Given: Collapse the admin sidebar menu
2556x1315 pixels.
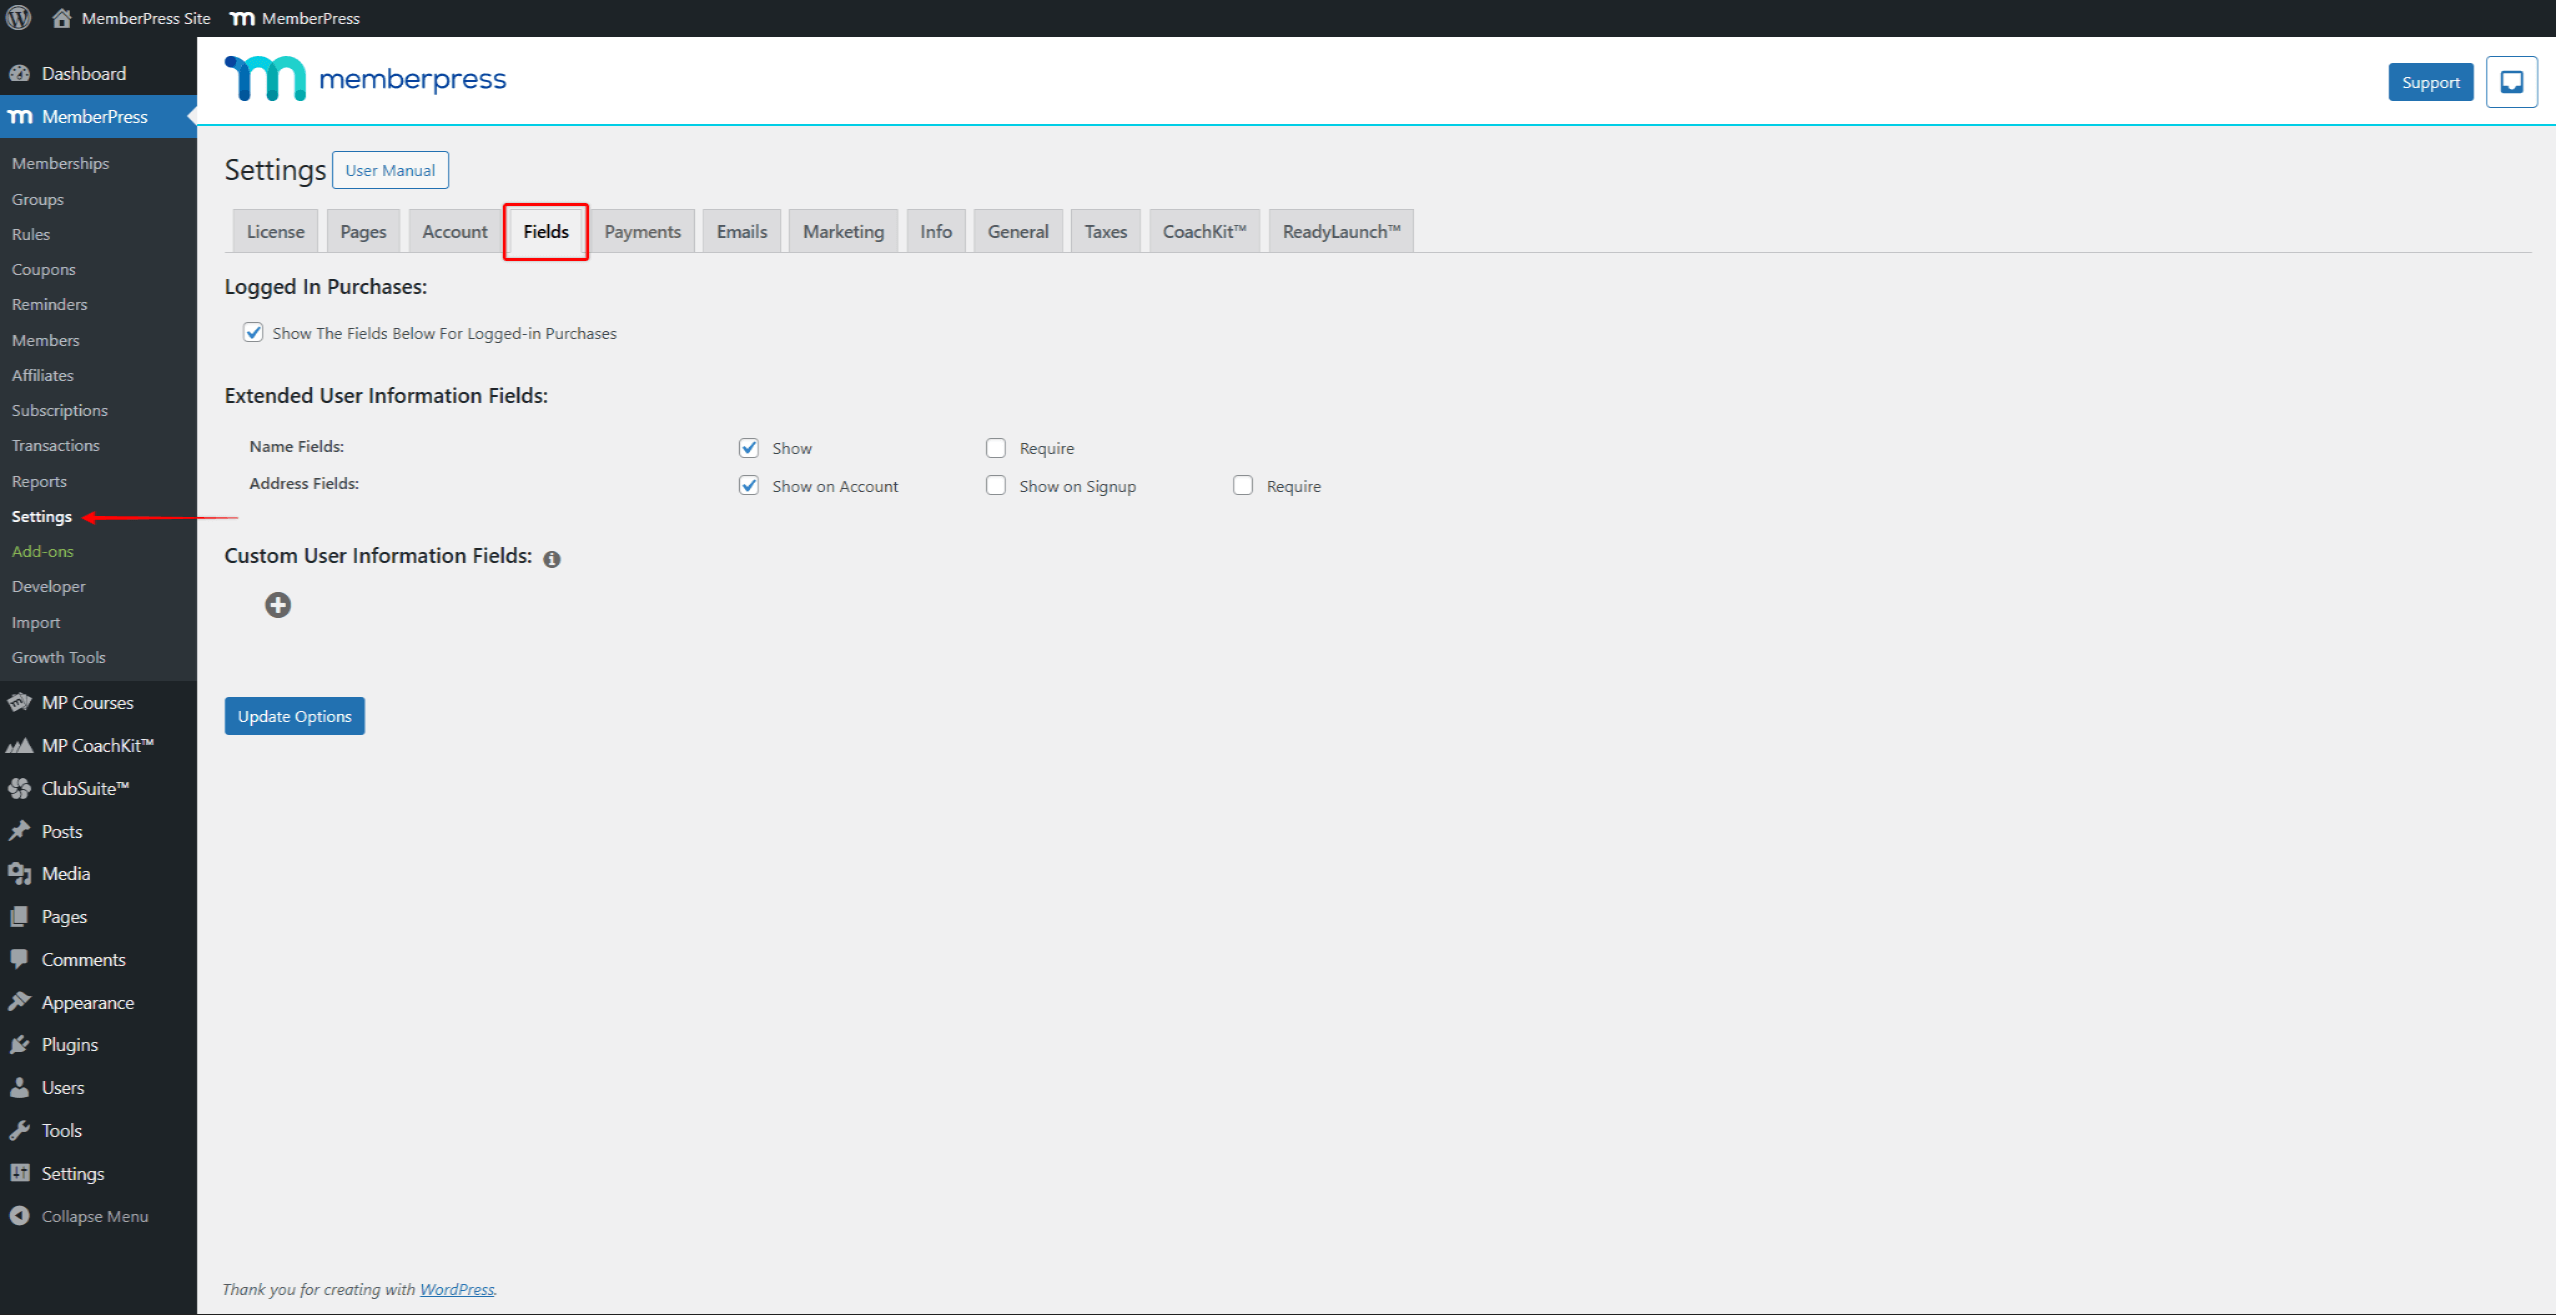Looking at the screenshot, I should (94, 1216).
